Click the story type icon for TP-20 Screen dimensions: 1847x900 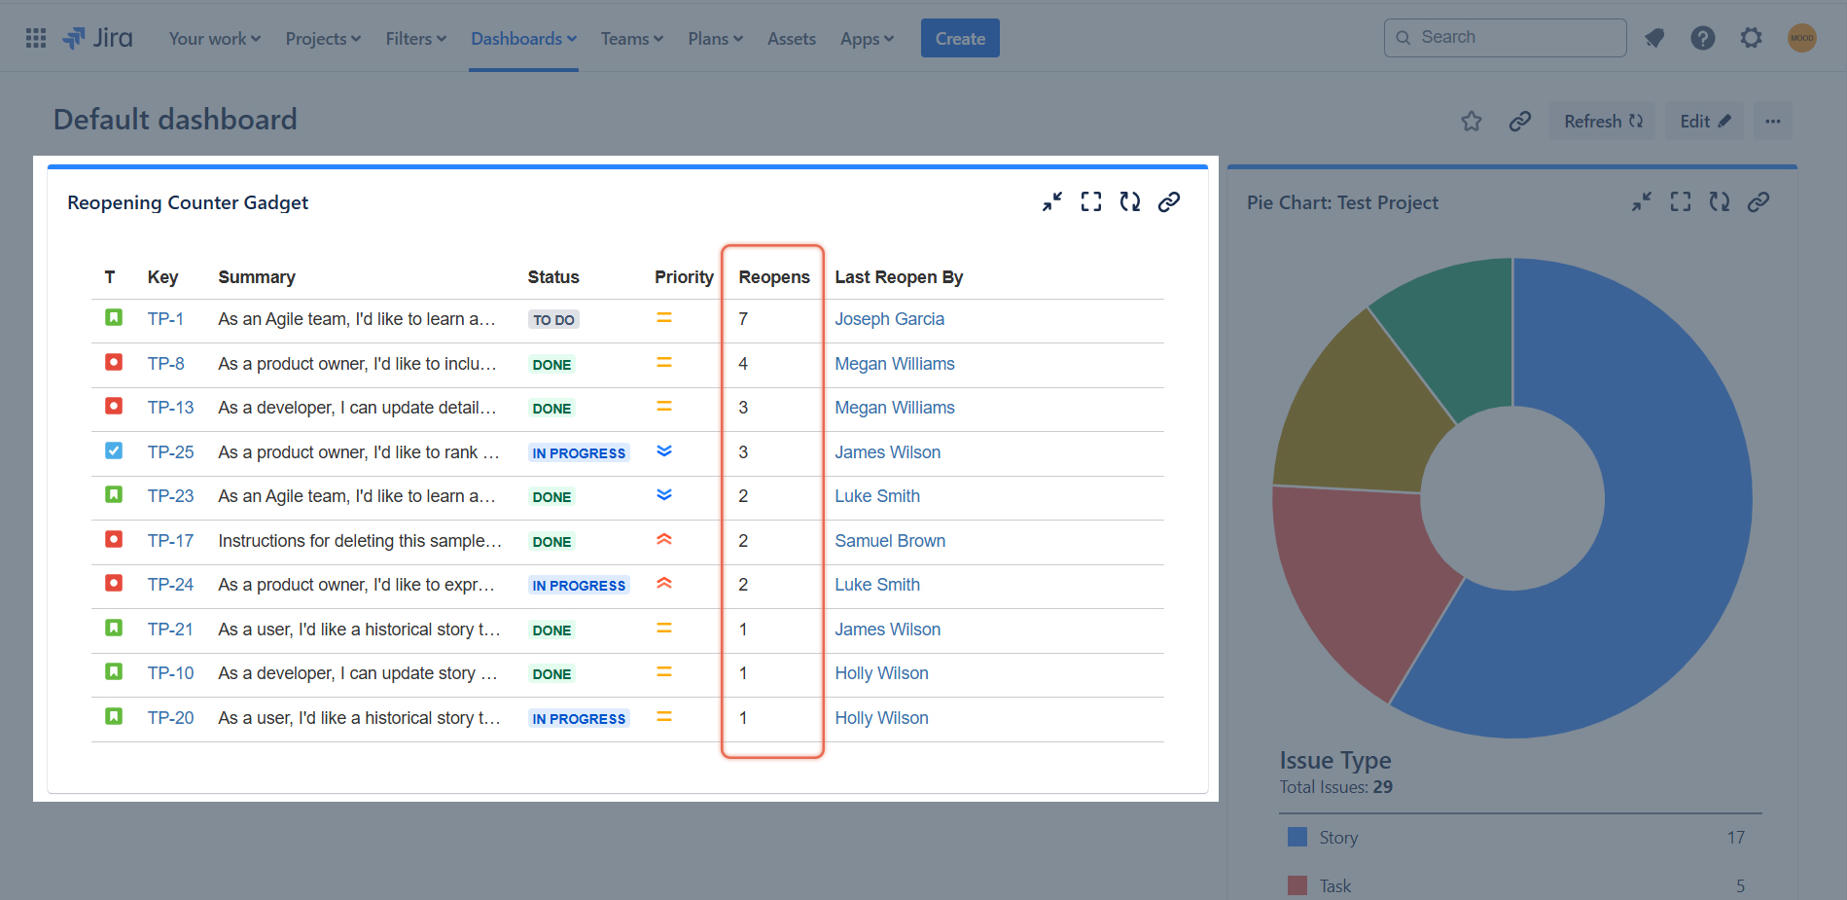(114, 717)
